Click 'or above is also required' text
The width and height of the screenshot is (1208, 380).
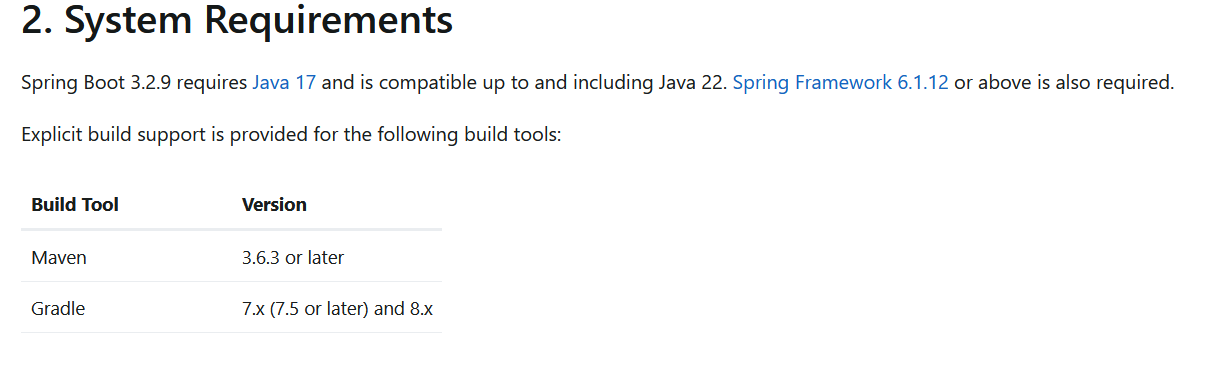point(1064,82)
